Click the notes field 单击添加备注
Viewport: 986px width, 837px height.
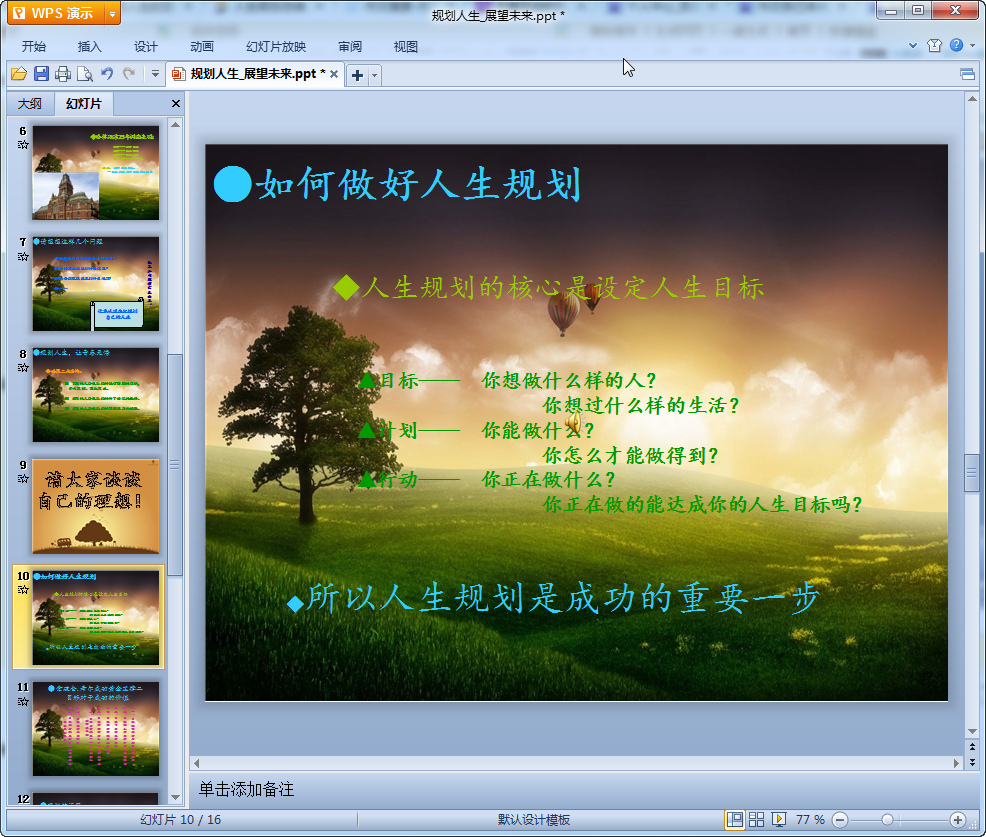[x=577, y=789]
